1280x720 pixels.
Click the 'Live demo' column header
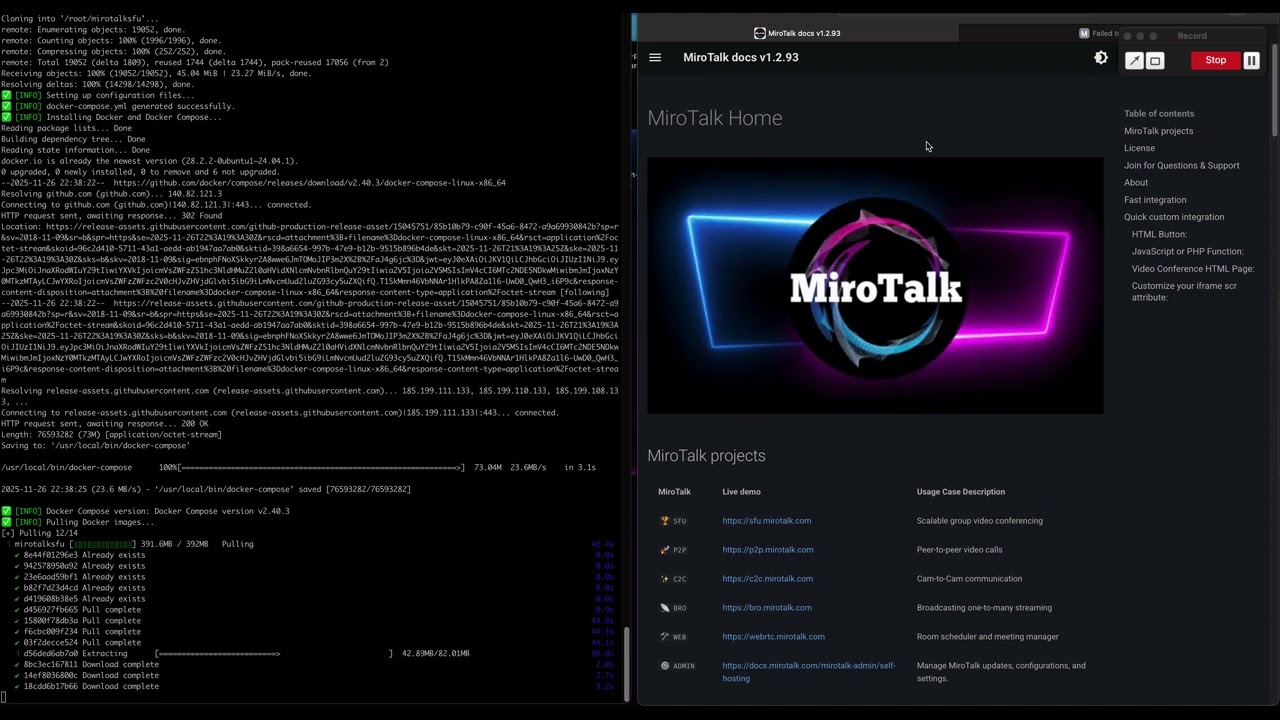[x=741, y=491]
